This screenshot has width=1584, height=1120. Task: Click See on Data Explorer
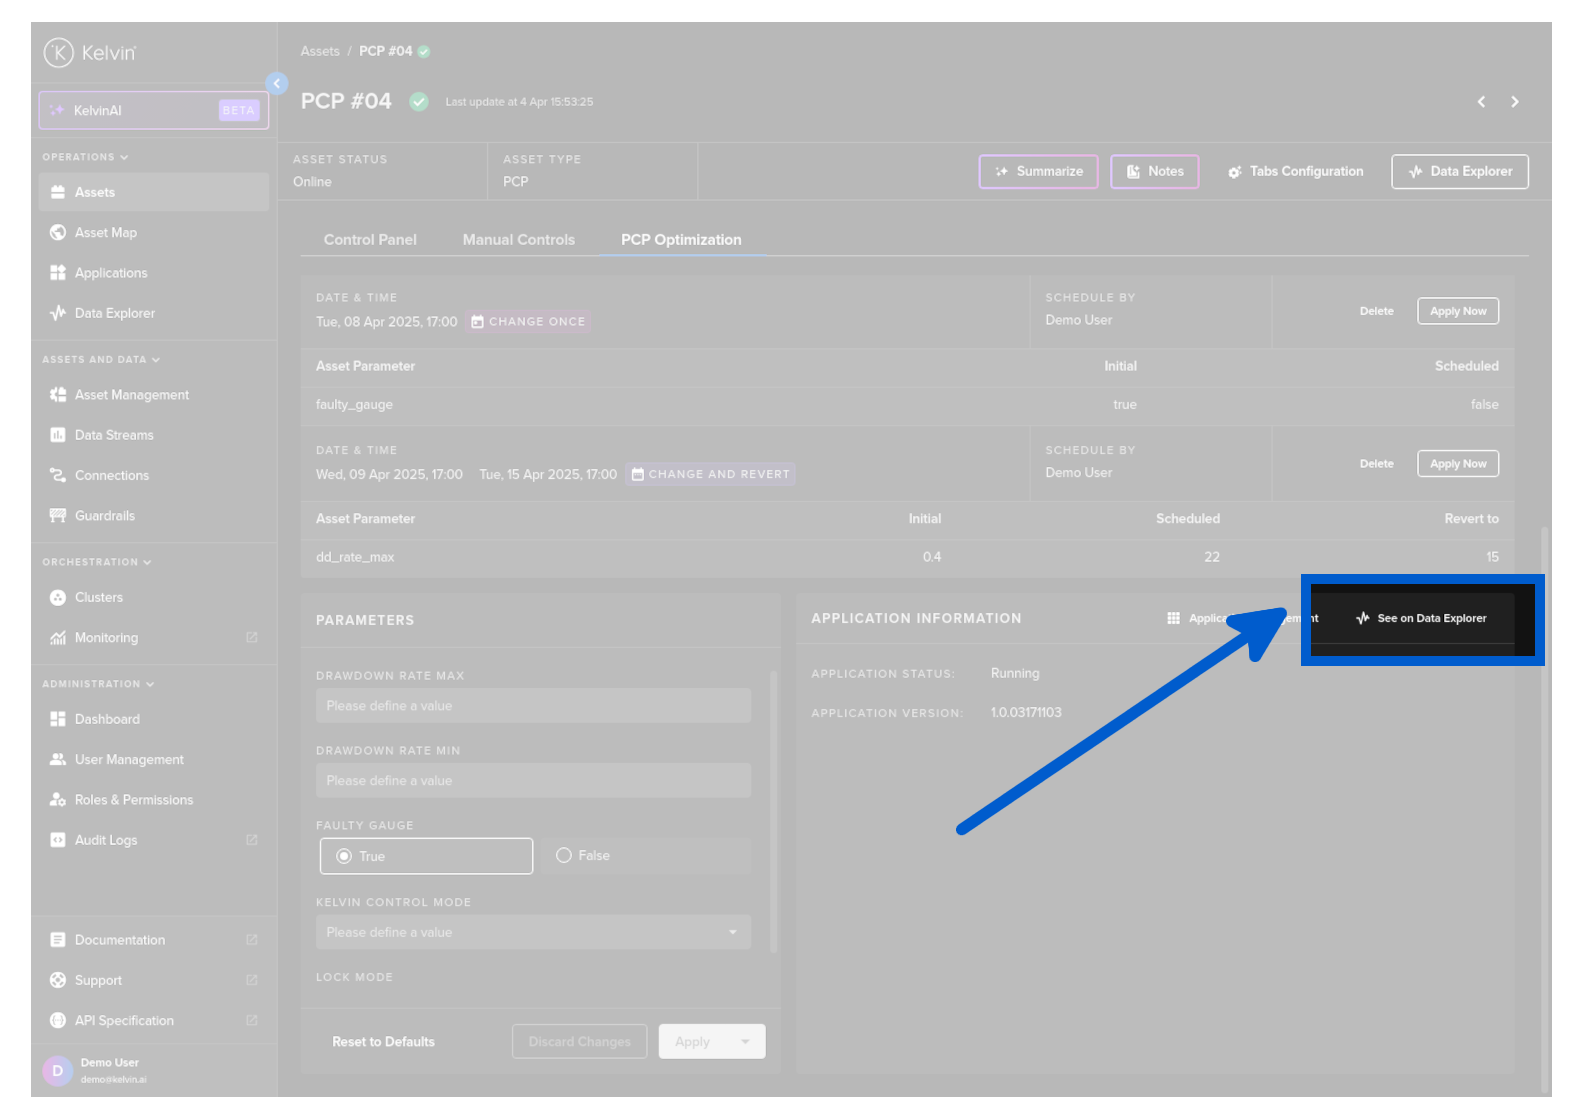1421,619
